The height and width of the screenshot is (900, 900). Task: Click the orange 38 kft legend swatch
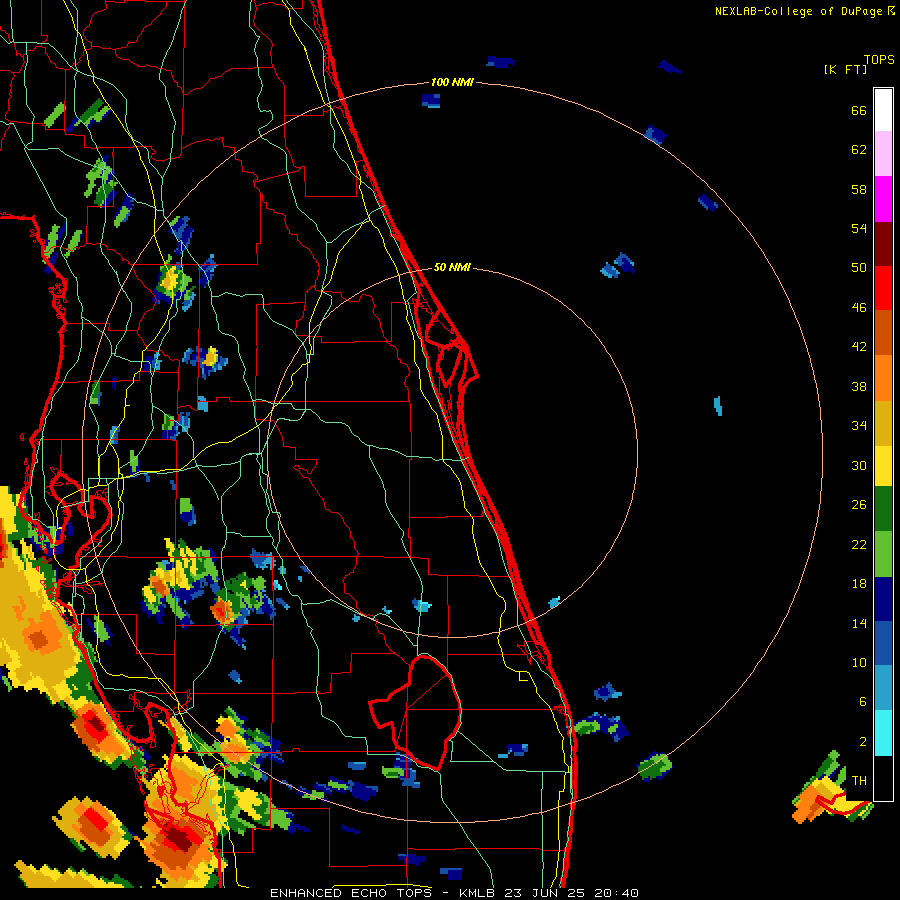(x=883, y=378)
